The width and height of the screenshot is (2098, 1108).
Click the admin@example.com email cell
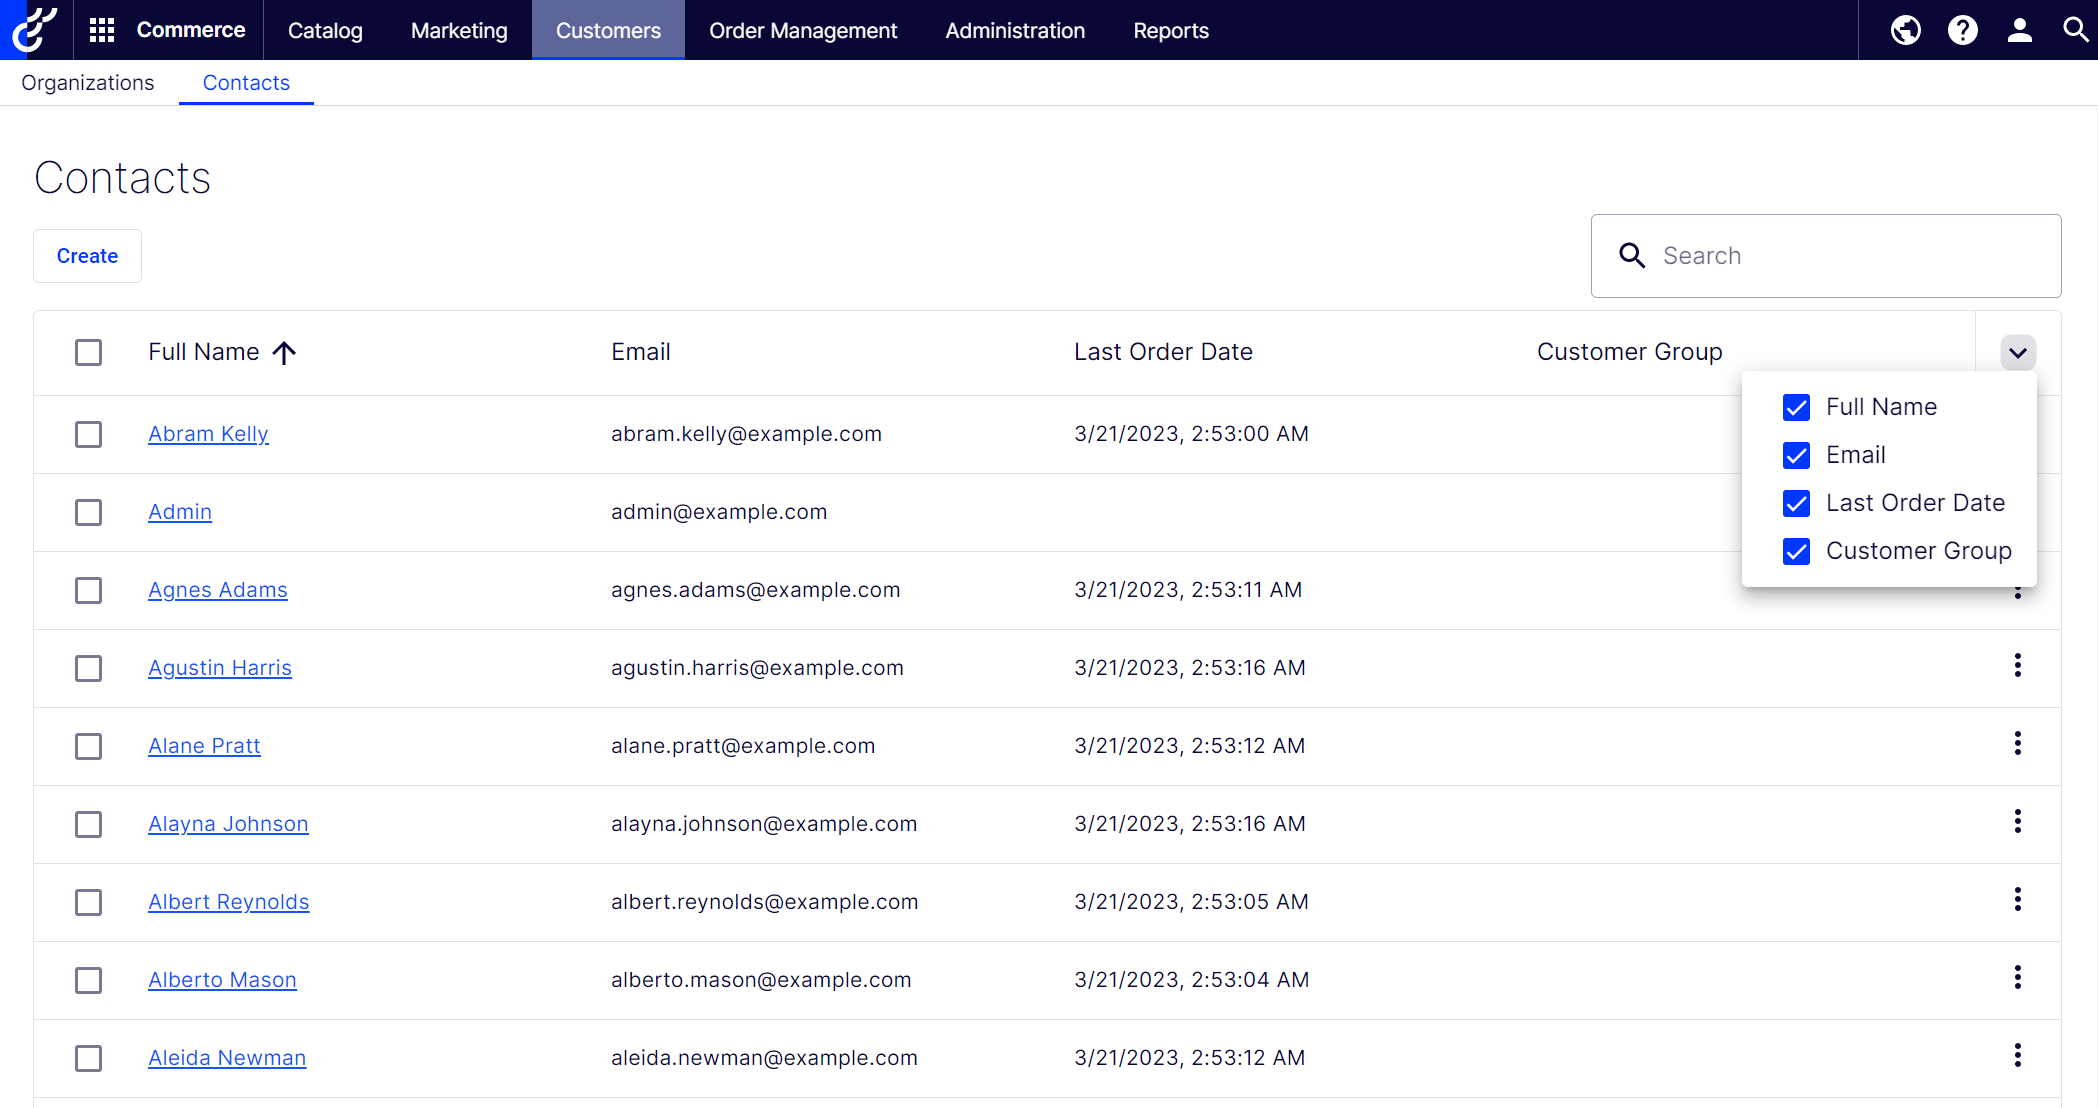[x=719, y=512]
